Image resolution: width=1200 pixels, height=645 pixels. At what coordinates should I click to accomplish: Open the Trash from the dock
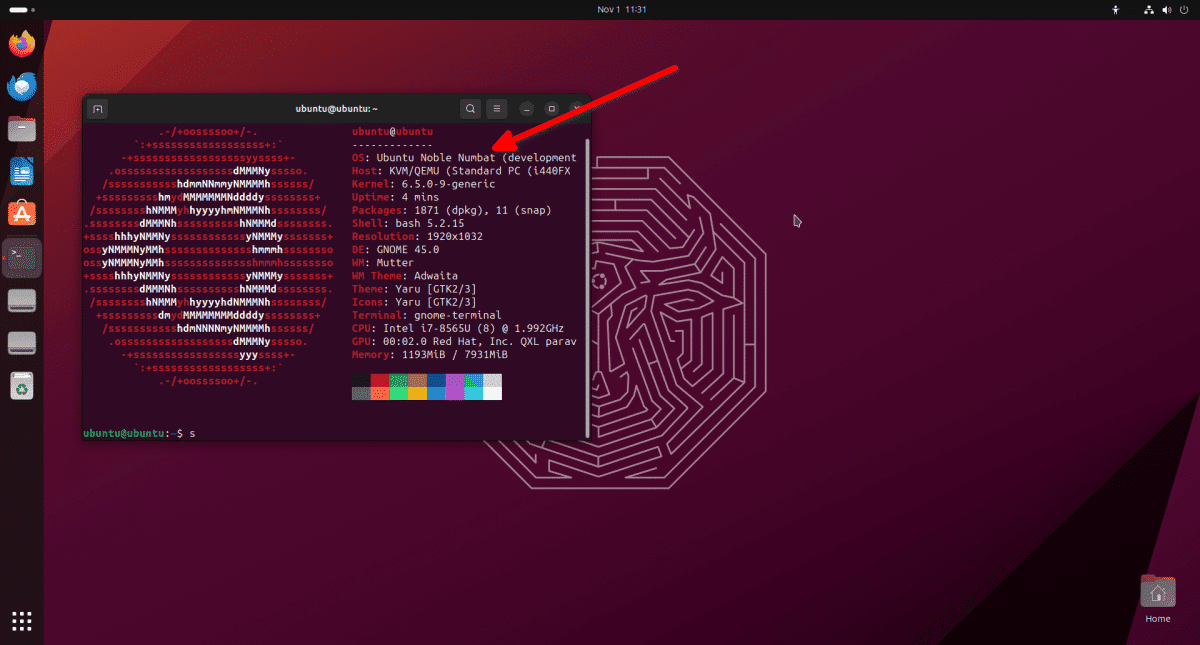tap(22, 385)
